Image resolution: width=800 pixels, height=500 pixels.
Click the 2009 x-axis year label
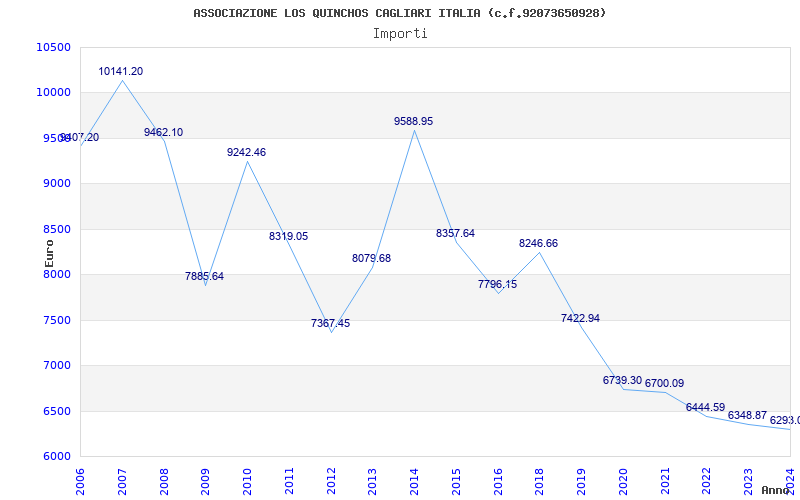click(x=205, y=481)
